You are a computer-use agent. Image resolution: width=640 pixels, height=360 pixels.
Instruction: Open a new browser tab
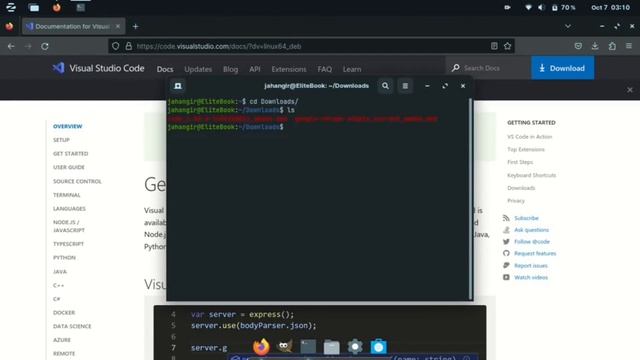tap(136, 27)
